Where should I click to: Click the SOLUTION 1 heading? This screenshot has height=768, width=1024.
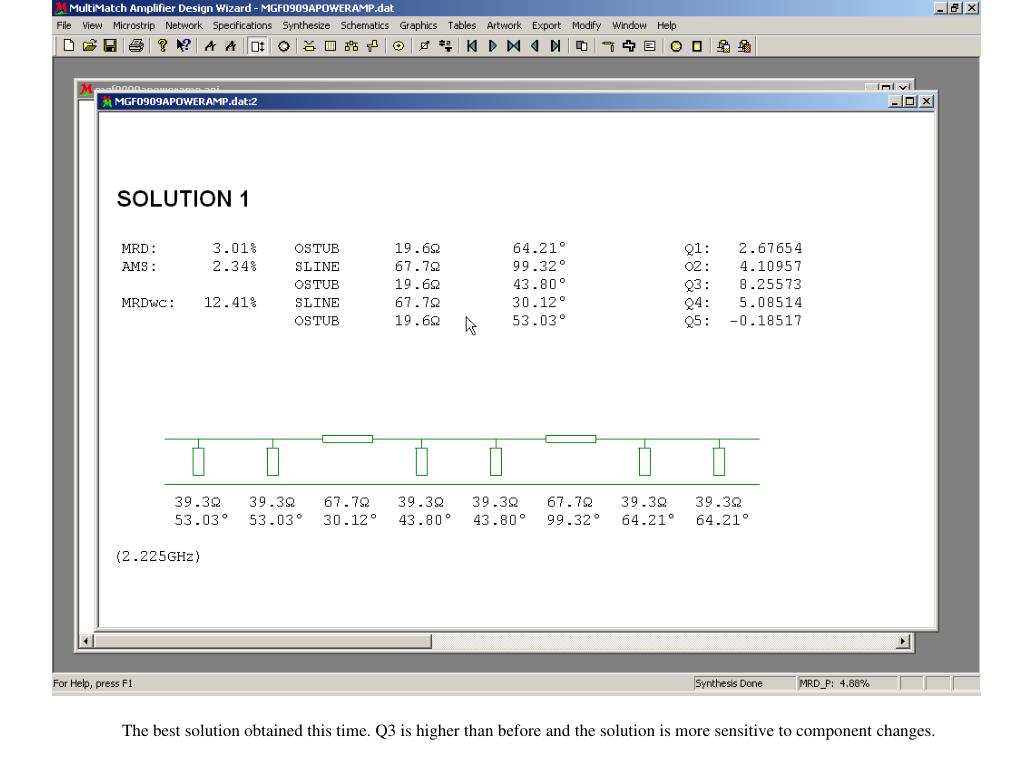[183, 199]
